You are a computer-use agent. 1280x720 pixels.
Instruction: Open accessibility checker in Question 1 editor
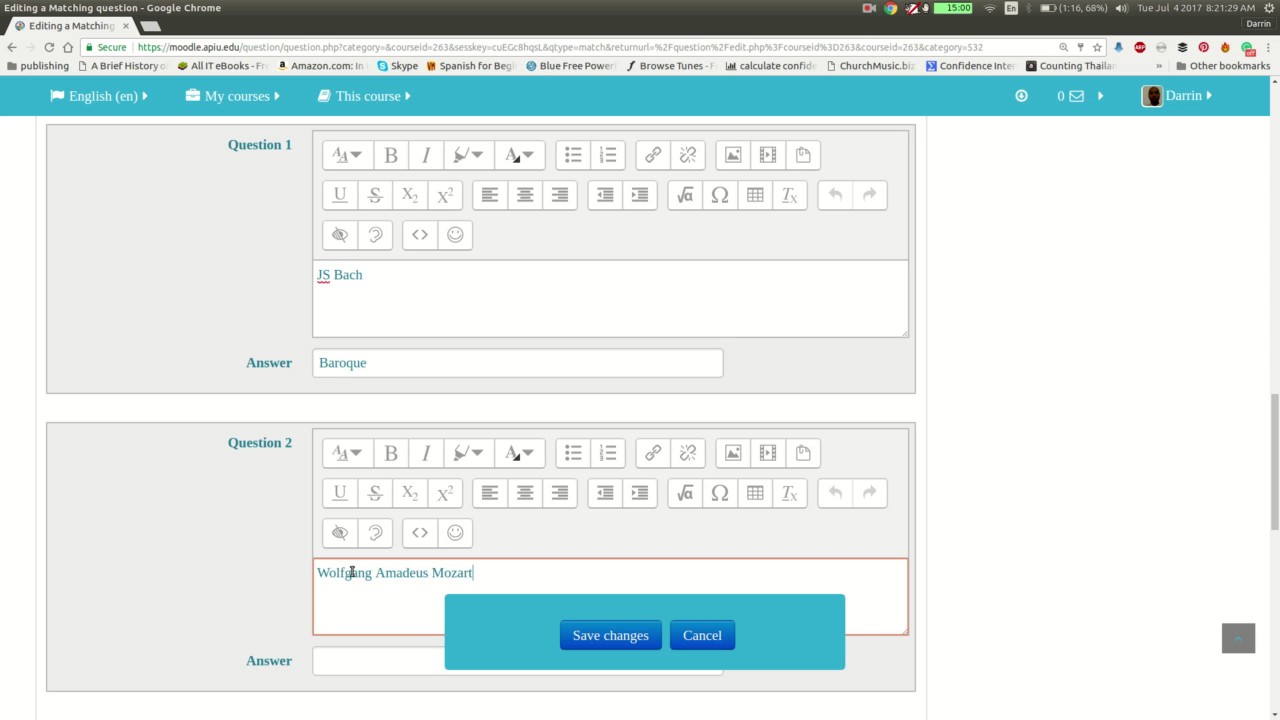point(340,235)
